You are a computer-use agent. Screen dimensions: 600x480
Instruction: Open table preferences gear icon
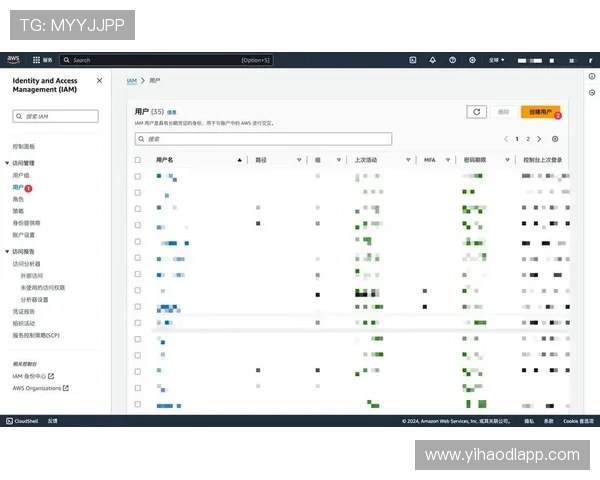555,139
